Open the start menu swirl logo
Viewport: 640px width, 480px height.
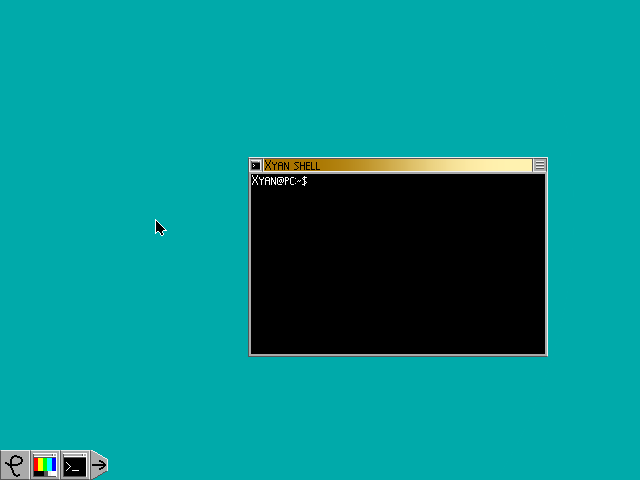[x=15, y=465]
